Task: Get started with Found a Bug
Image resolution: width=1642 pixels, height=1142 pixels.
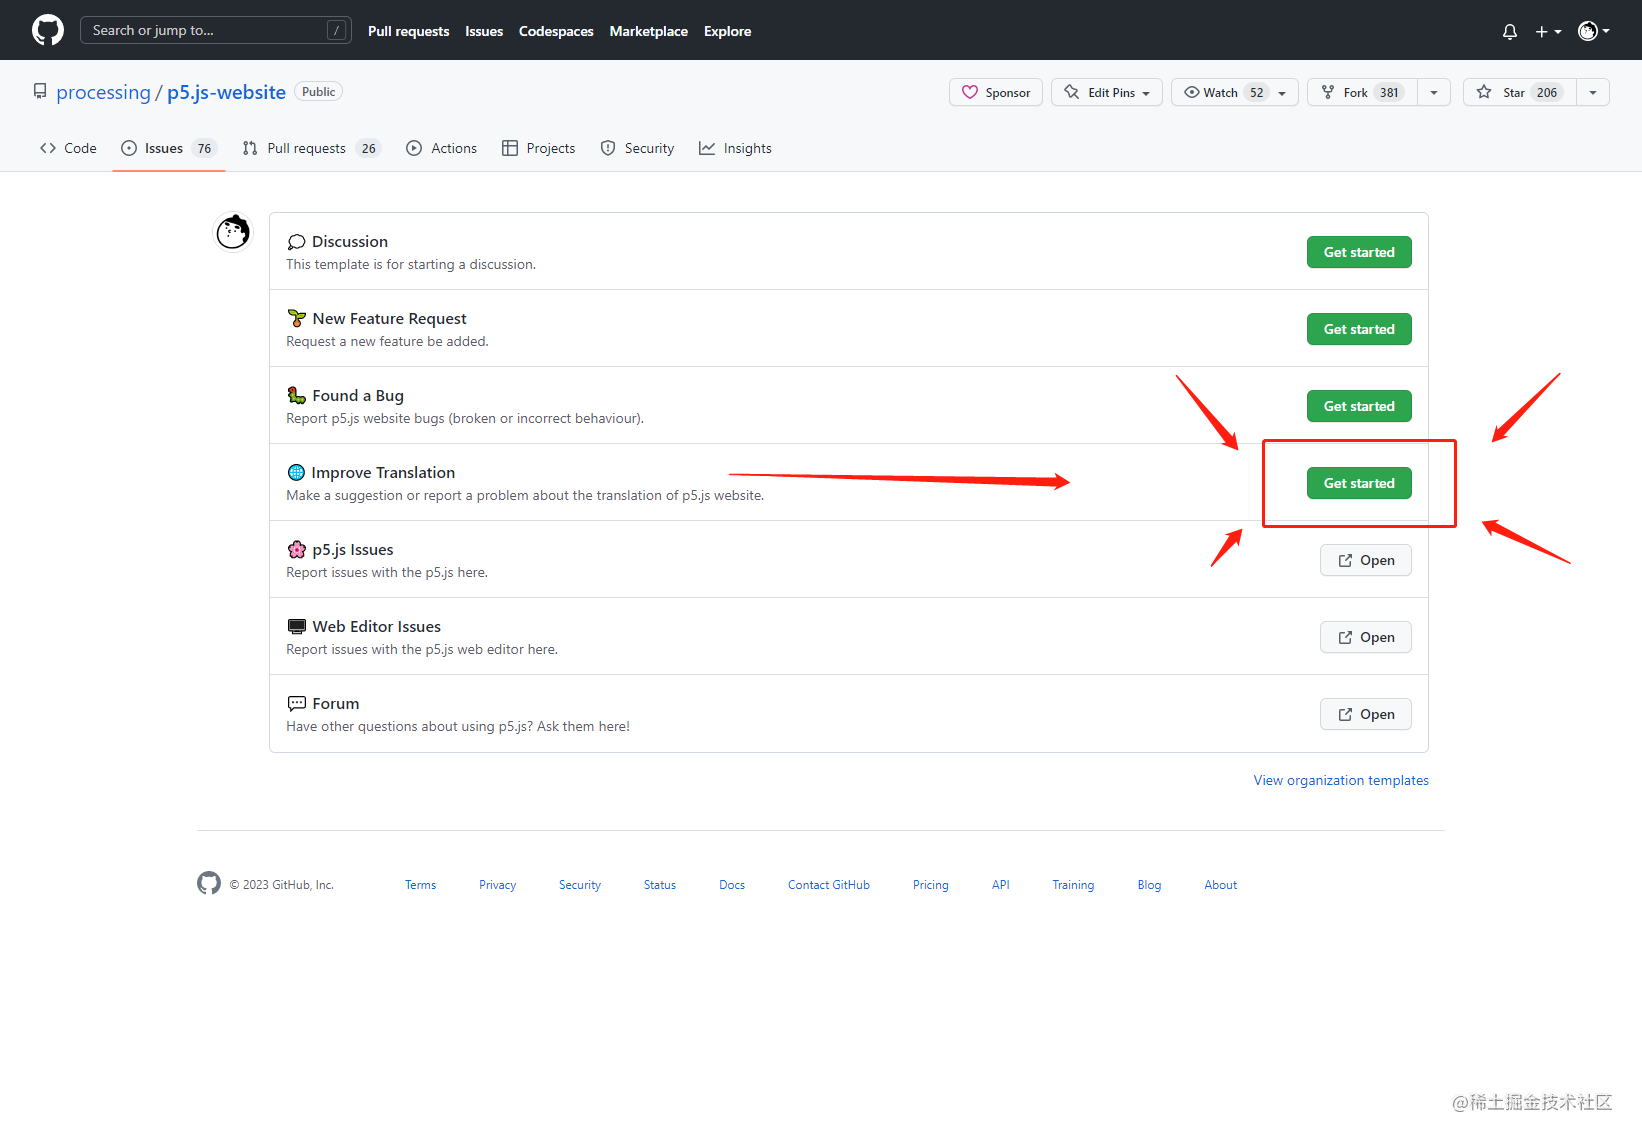Action: [x=1359, y=406]
